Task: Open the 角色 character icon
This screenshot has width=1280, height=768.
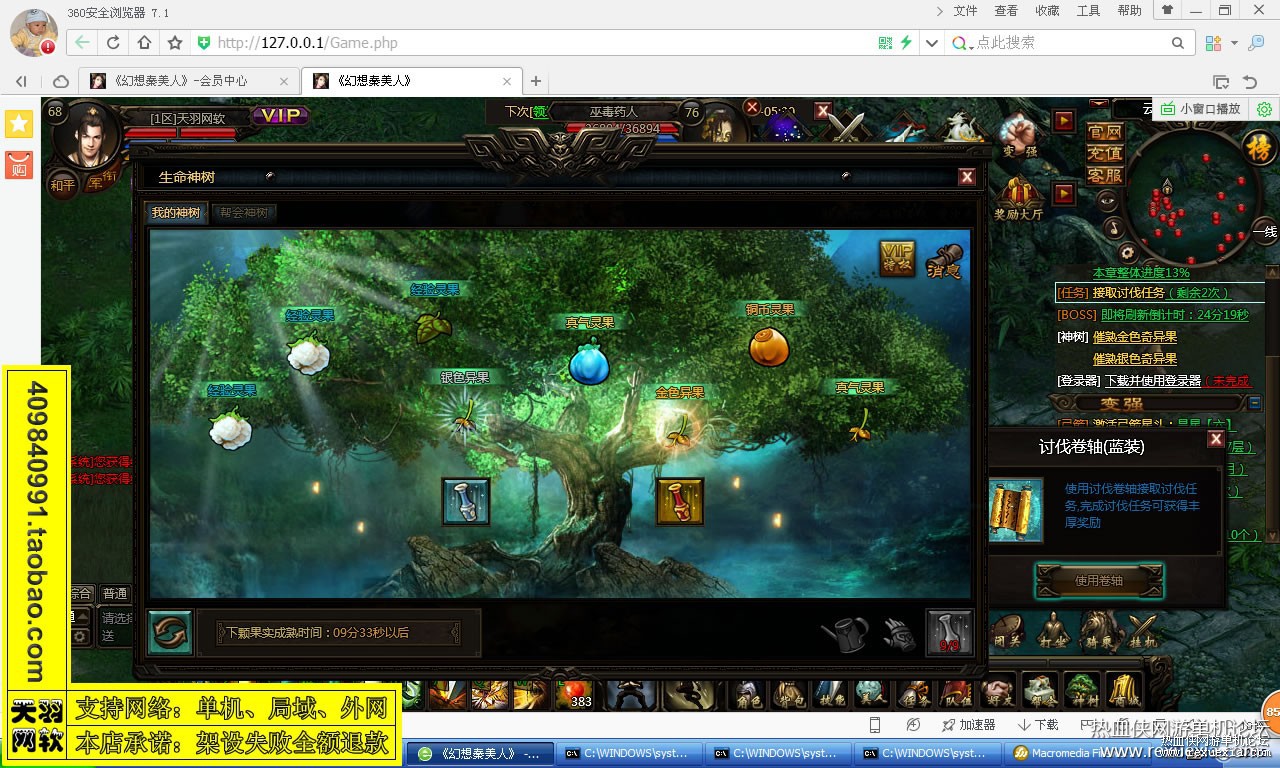Action: click(x=748, y=693)
